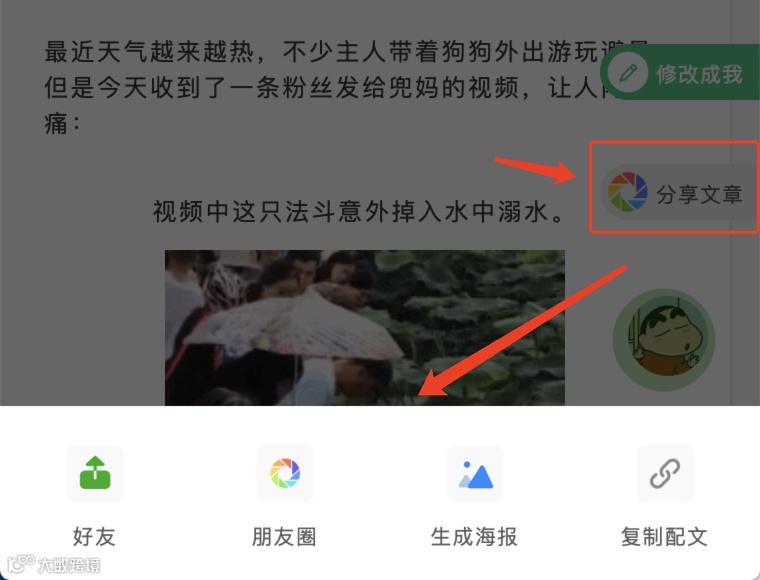The width and height of the screenshot is (760, 580).
Task: Open the umbrella crowd video thumbnail
Action: point(364,328)
